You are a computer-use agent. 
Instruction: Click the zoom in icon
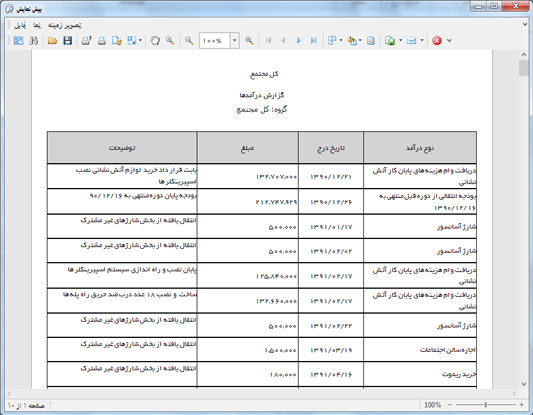(x=249, y=41)
